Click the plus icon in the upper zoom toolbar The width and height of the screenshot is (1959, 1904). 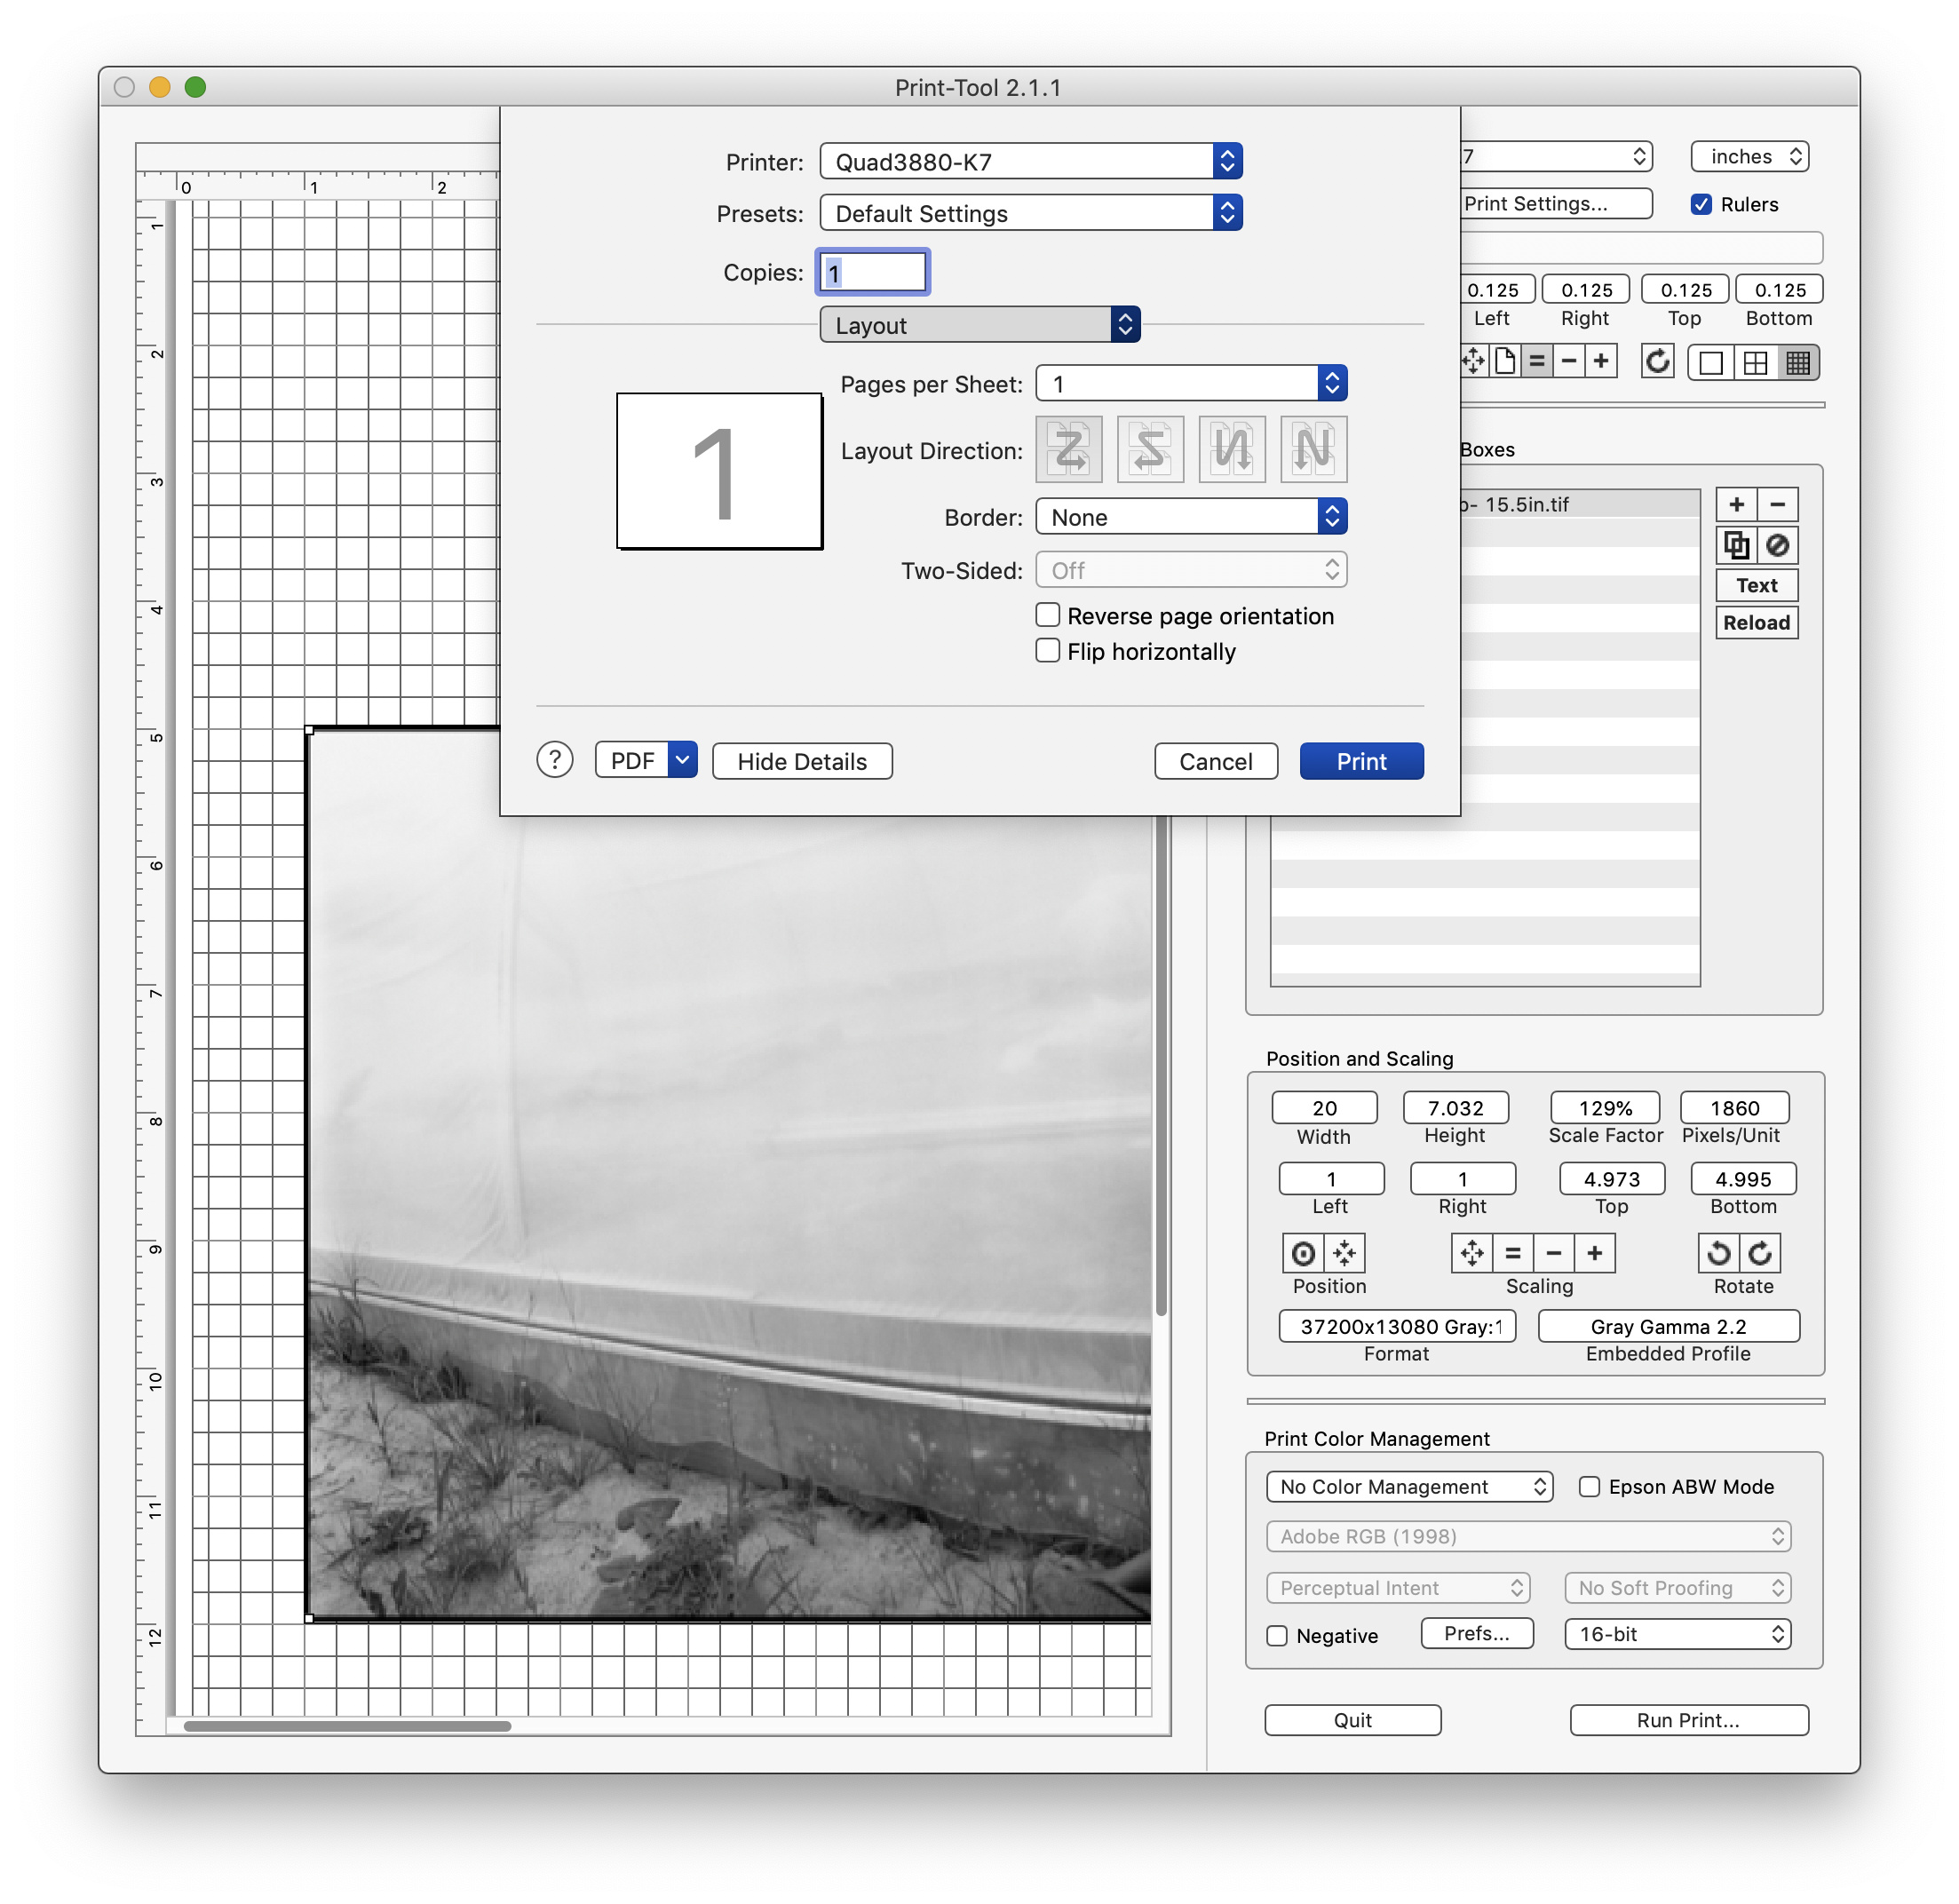pyautogui.click(x=1600, y=361)
